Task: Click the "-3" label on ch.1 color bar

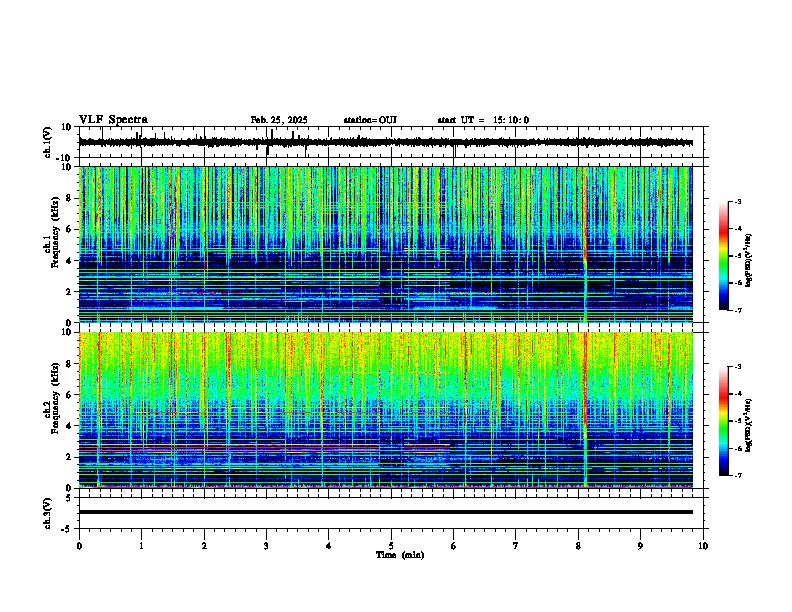Action: point(738,201)
